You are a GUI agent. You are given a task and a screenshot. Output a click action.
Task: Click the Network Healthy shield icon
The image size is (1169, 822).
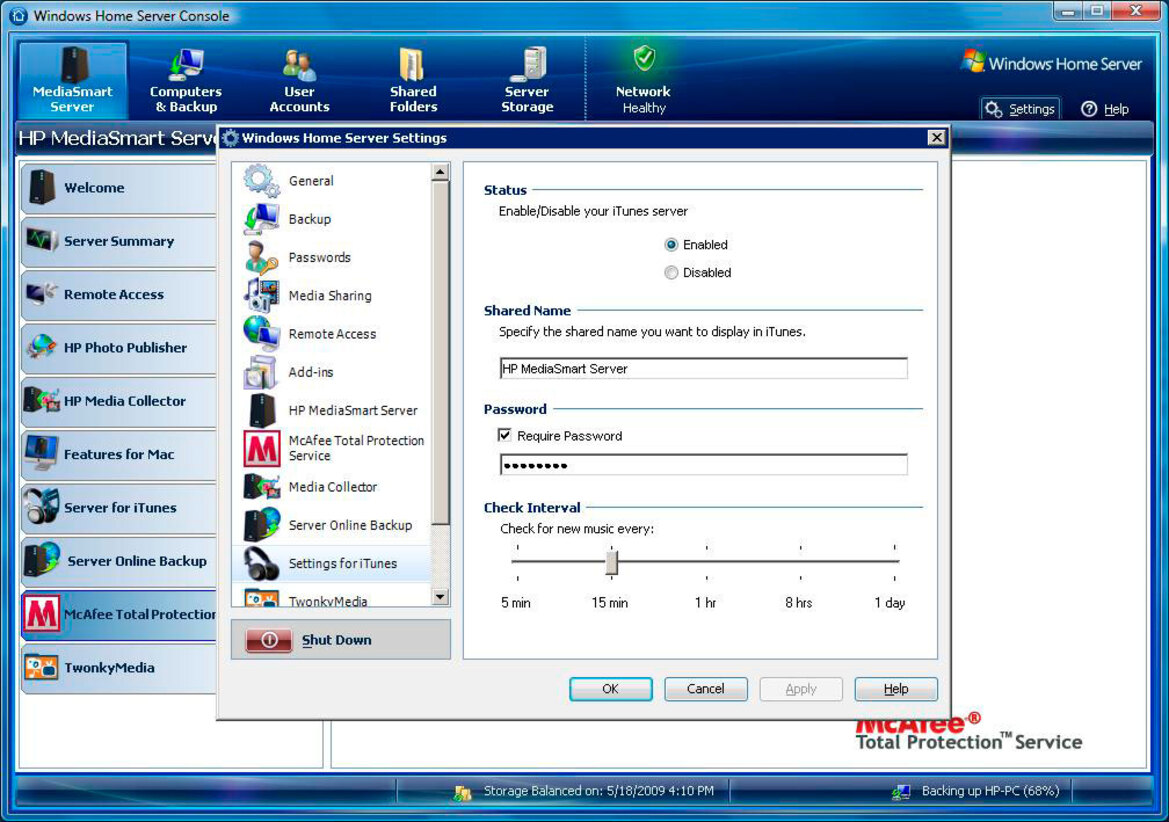tap(644, 58)
